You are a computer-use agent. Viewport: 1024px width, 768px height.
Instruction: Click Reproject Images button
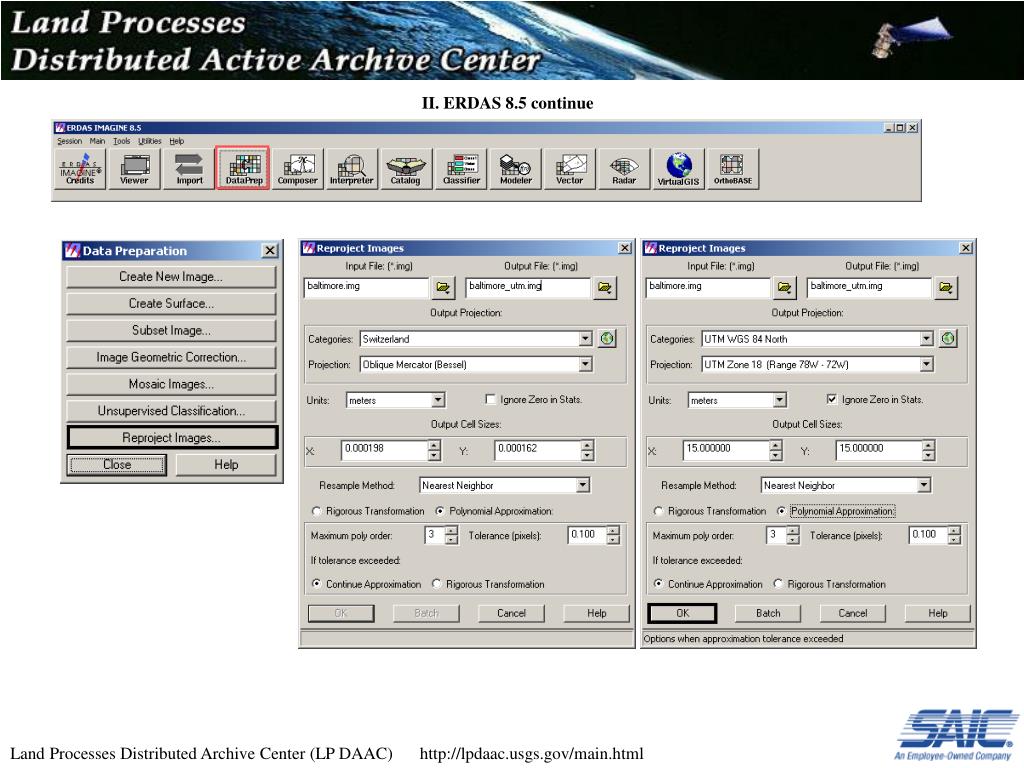172,438
